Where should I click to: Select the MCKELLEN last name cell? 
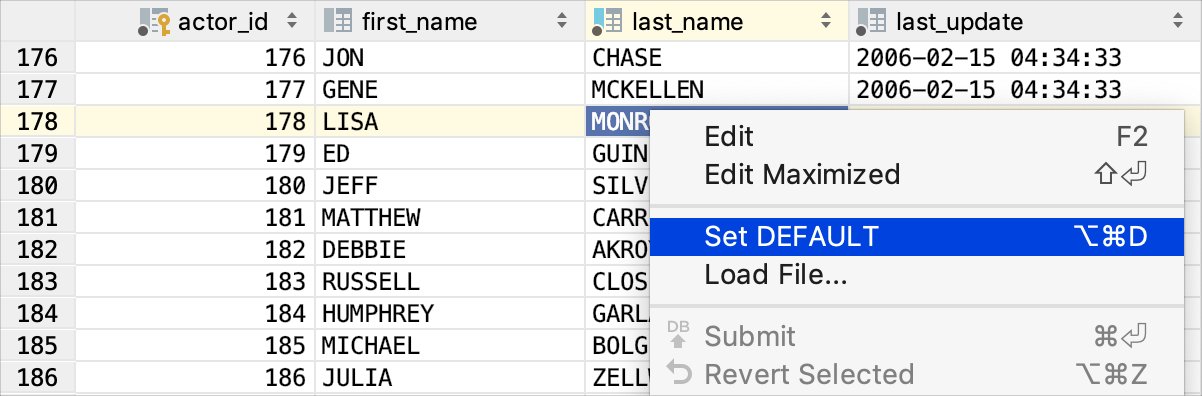click(716, 90)
